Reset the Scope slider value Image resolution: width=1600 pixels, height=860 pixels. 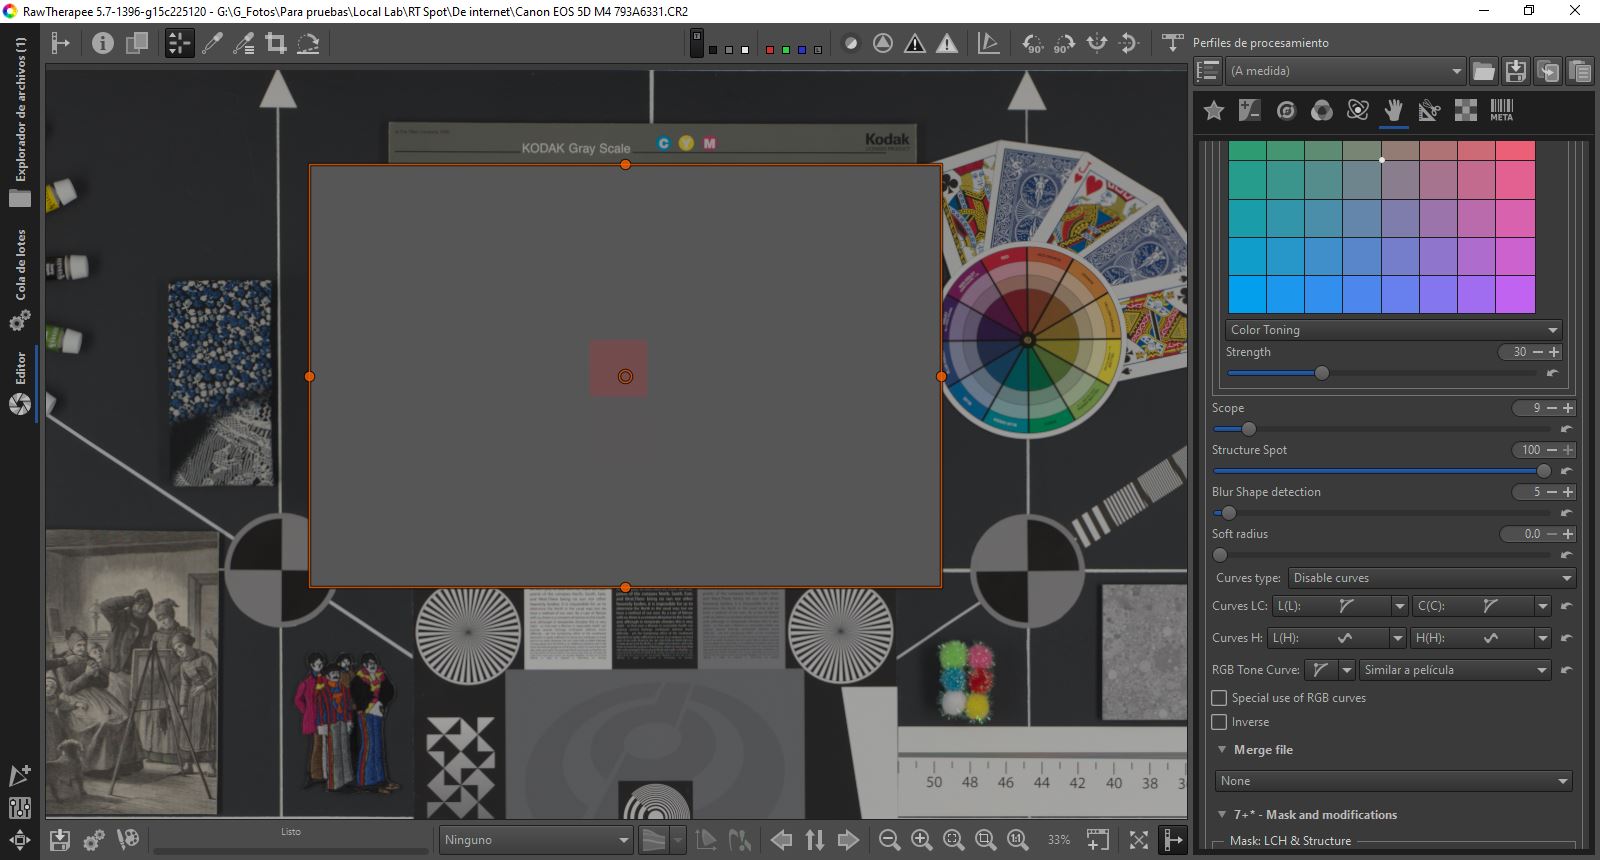pos(1566,429)
